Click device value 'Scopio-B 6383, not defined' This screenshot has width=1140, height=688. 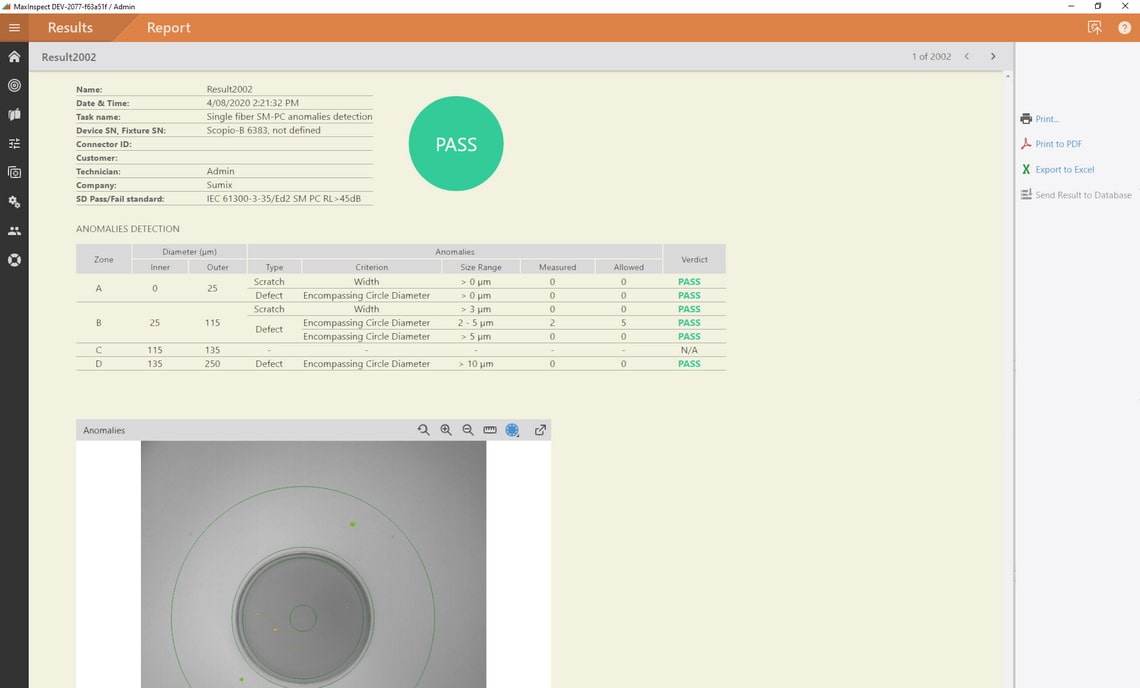pyautogui.click(x=263, y=130)
